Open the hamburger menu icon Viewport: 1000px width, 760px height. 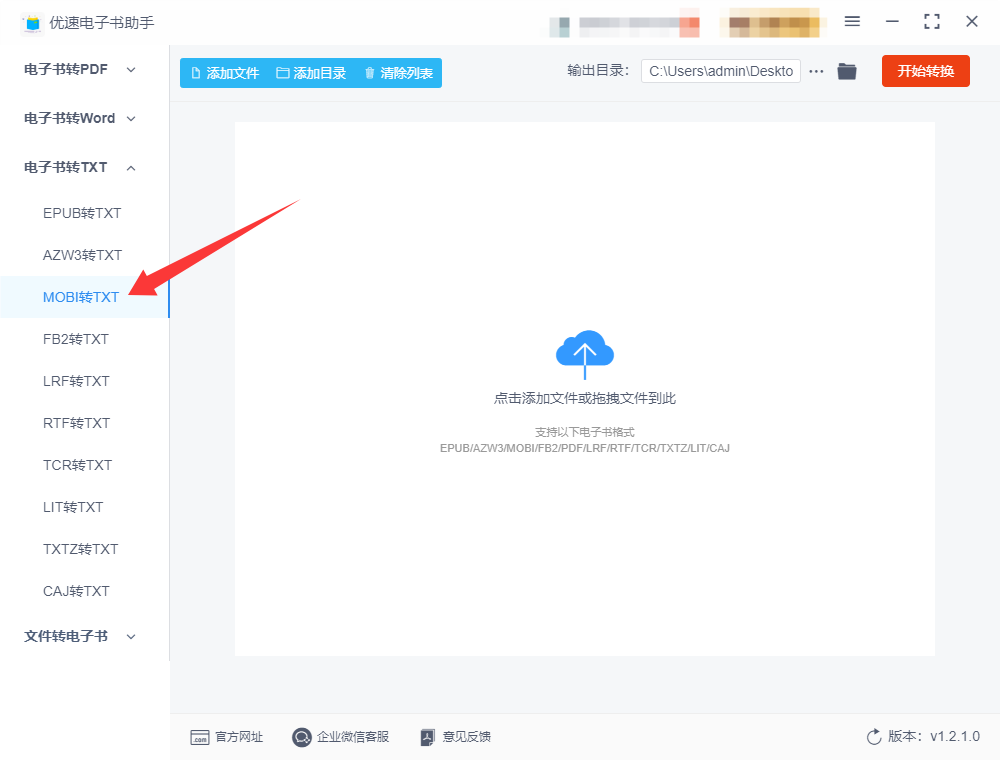[852, 22]
